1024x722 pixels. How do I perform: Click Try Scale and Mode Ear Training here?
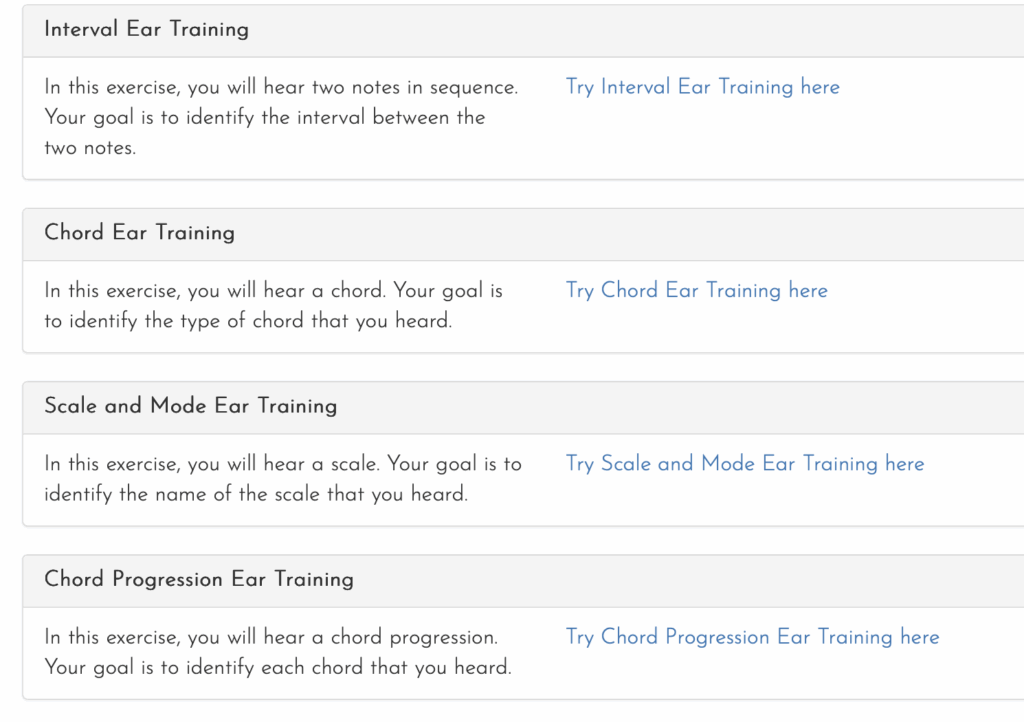tap(744, 463)
